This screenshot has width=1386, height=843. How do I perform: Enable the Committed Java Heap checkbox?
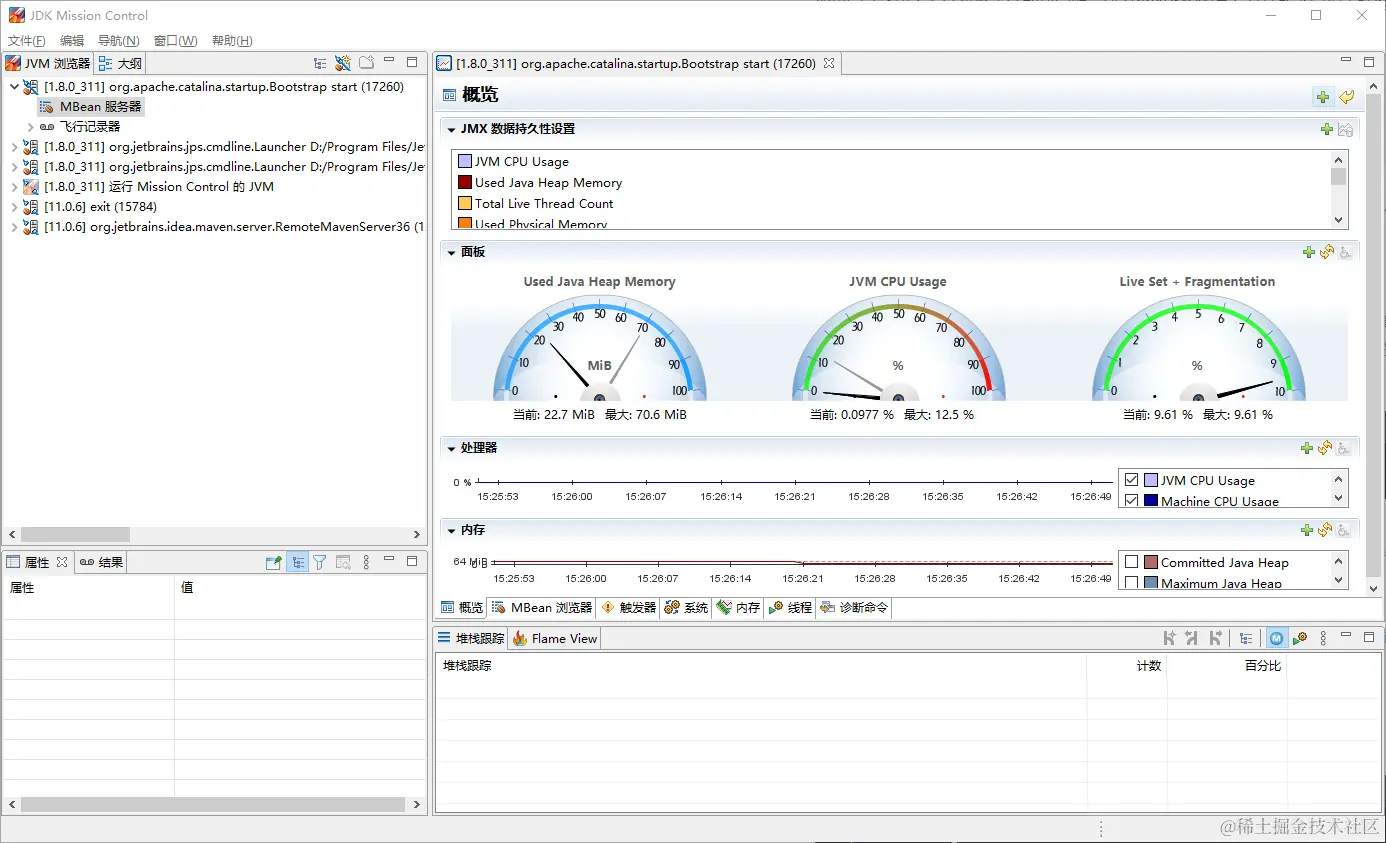click(x=1132, y=562)
